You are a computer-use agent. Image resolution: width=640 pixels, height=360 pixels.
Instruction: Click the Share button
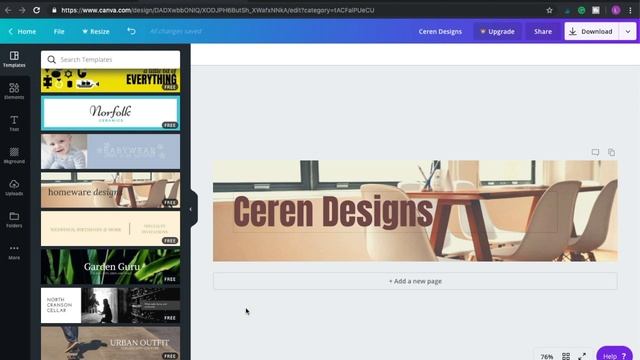(543, 31)
